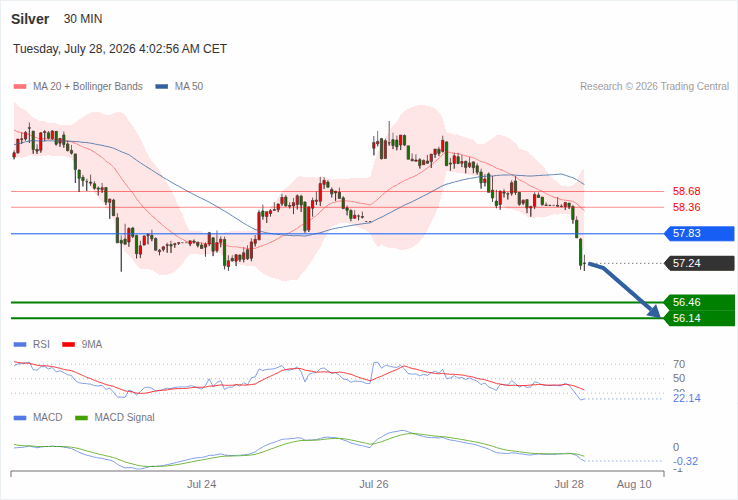Click the 9MA red legend marker
Screen dimensions: 738x500
pos(69,345)
